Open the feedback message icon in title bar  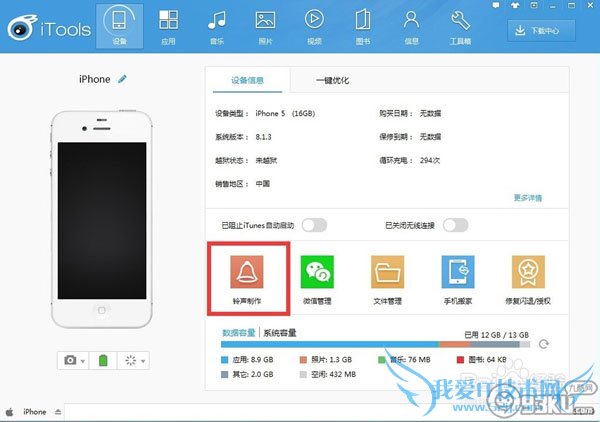pyautogui.click(x=496, y=5)
